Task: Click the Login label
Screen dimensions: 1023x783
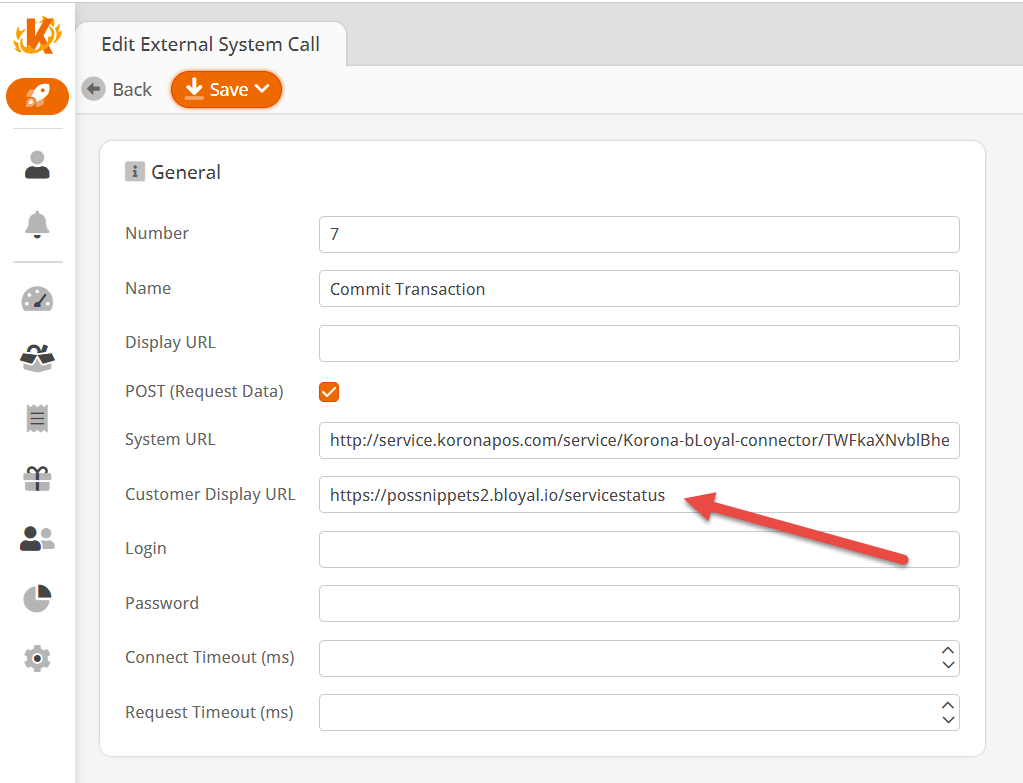Action: (145, 549)
